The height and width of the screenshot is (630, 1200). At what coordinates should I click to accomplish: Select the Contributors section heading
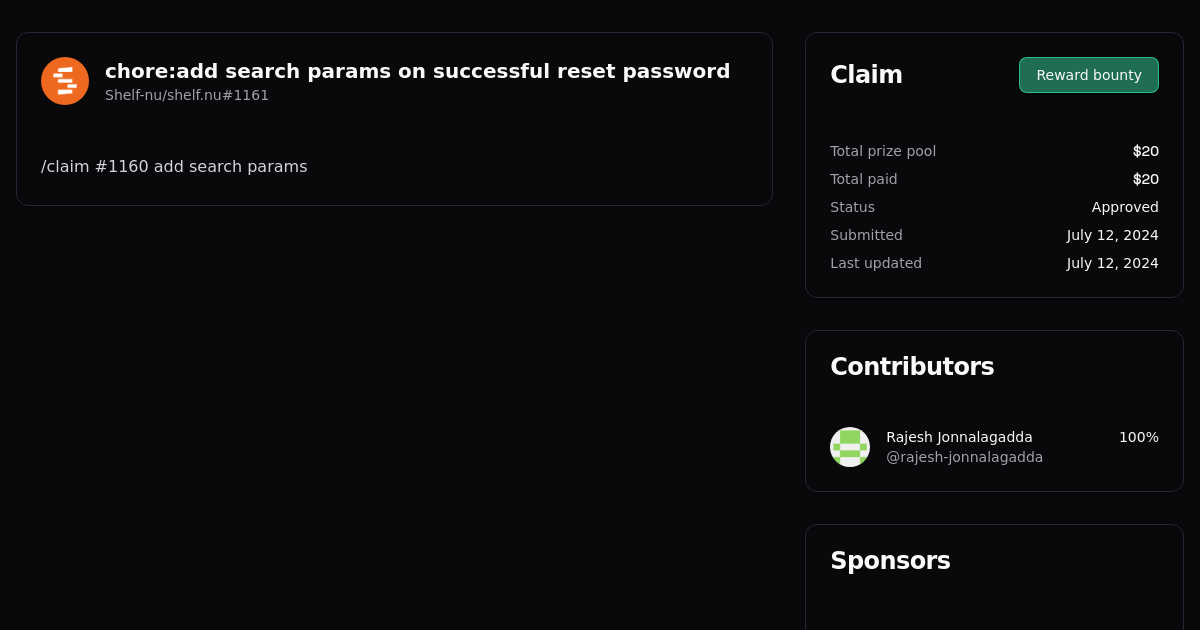tap(912, 366)
